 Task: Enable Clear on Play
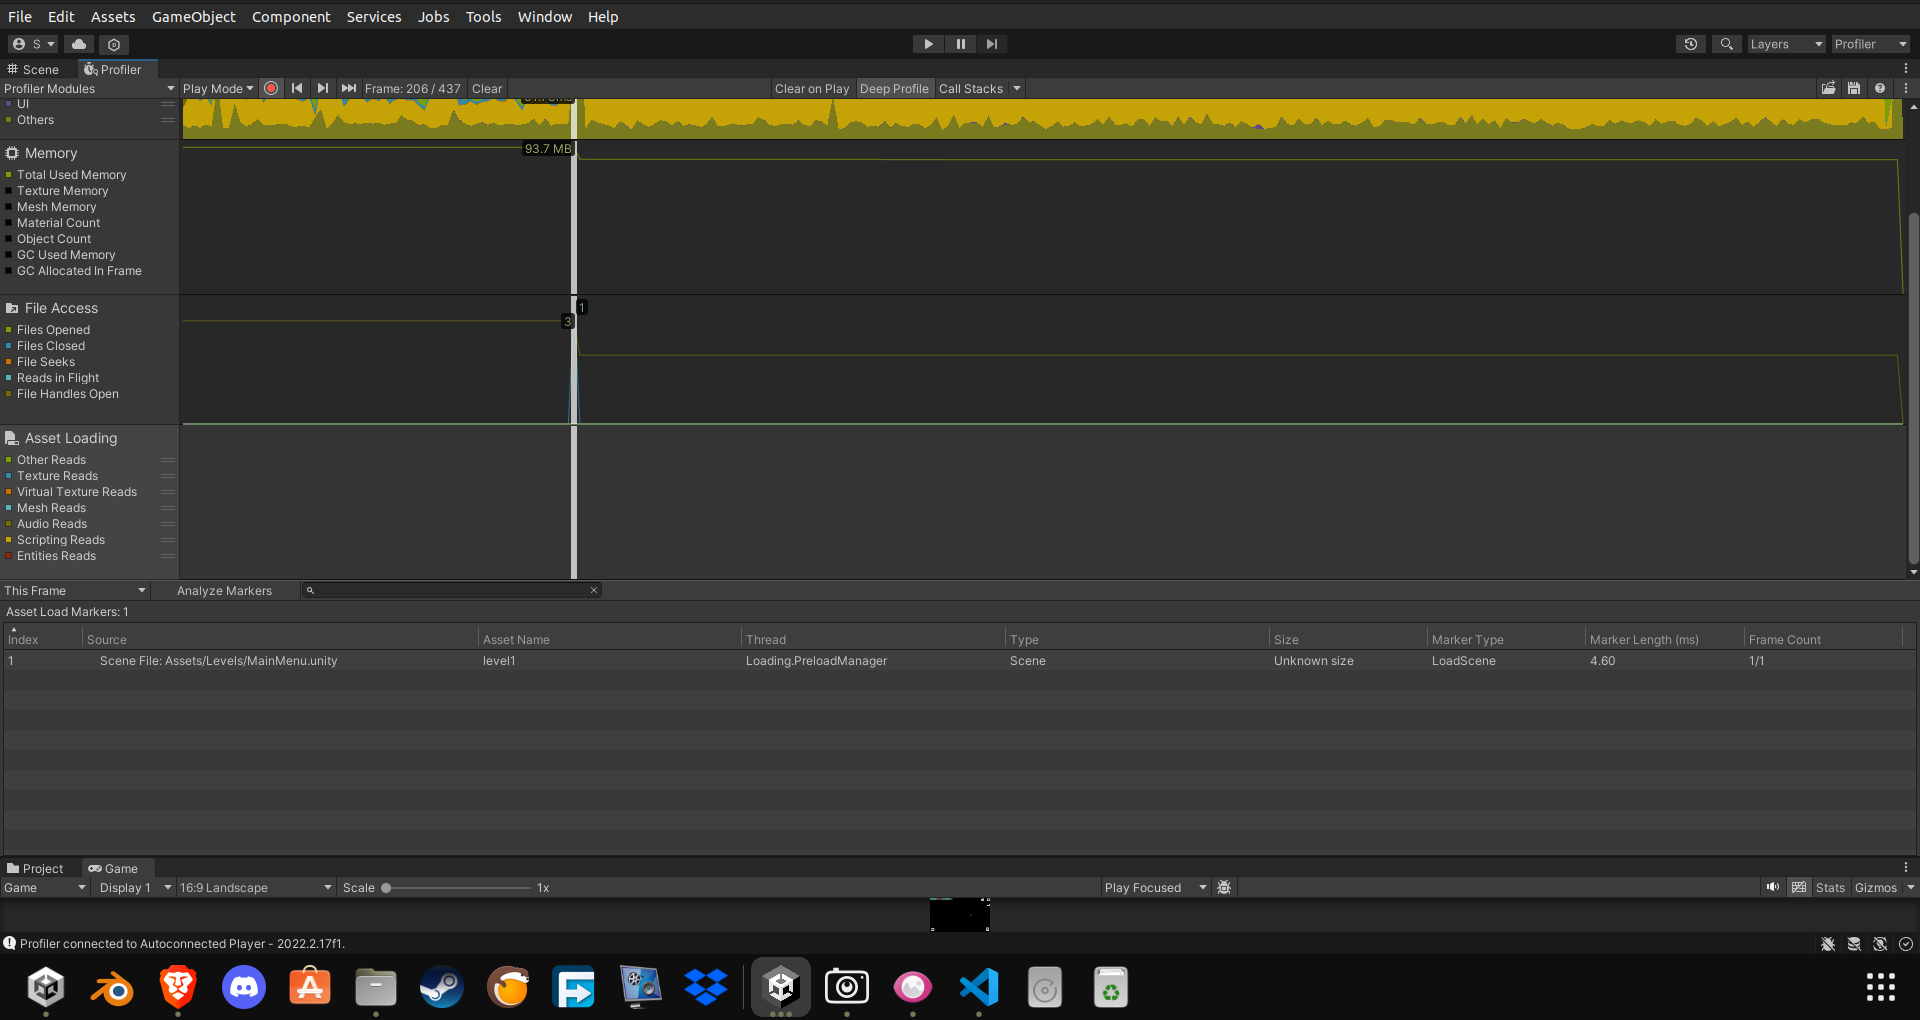pos(811,88)
